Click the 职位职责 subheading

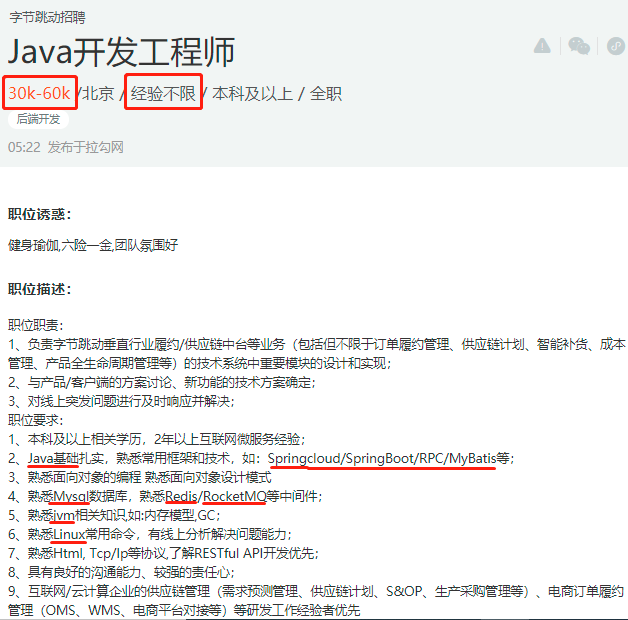pyautogui.click(x=35, y=325)
